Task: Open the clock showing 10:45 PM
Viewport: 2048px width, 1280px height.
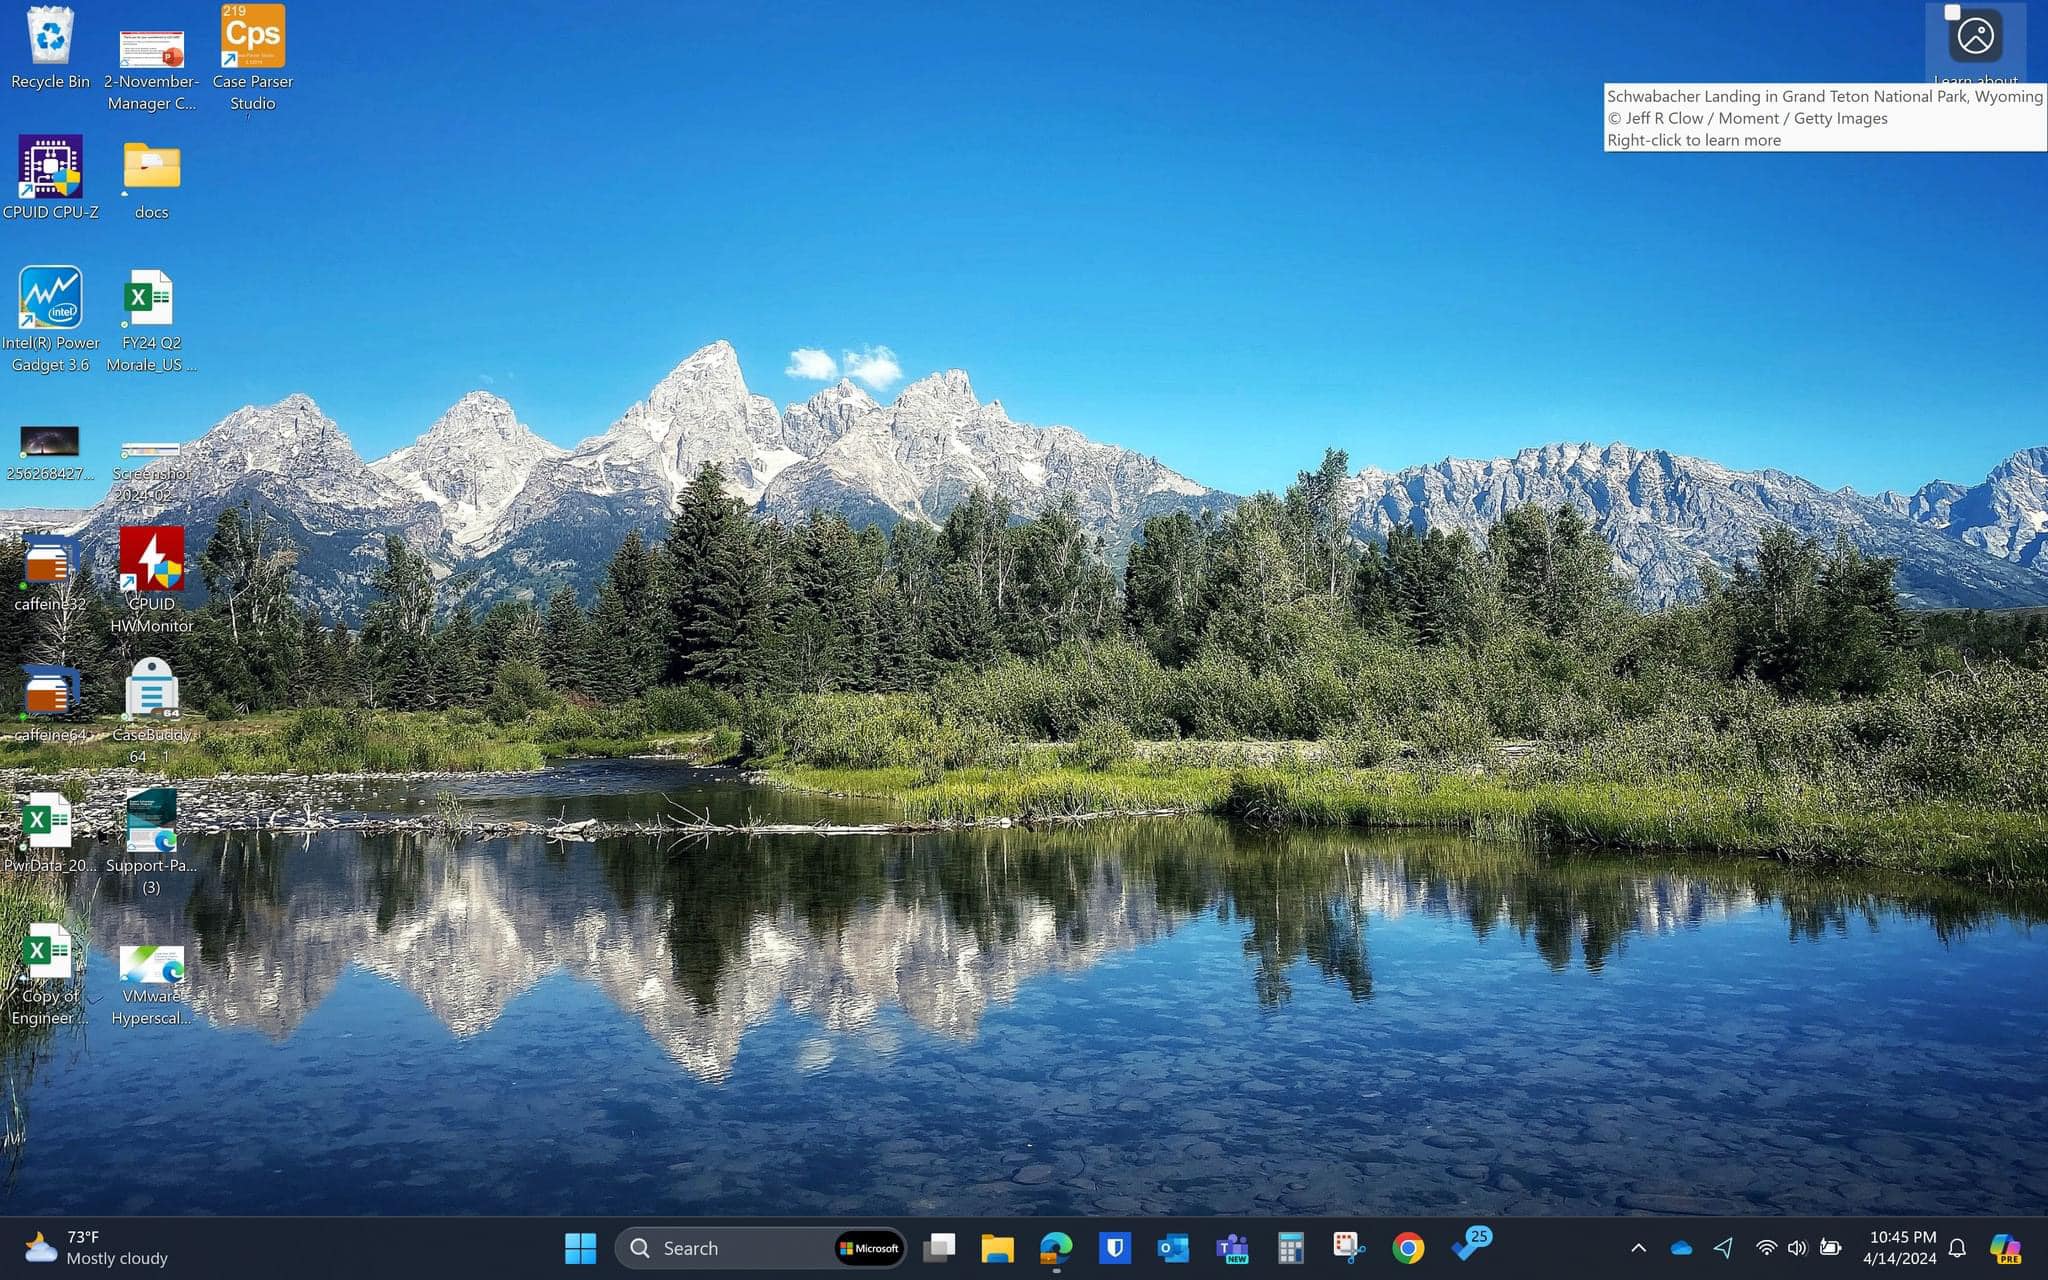Action: 1899,1248
